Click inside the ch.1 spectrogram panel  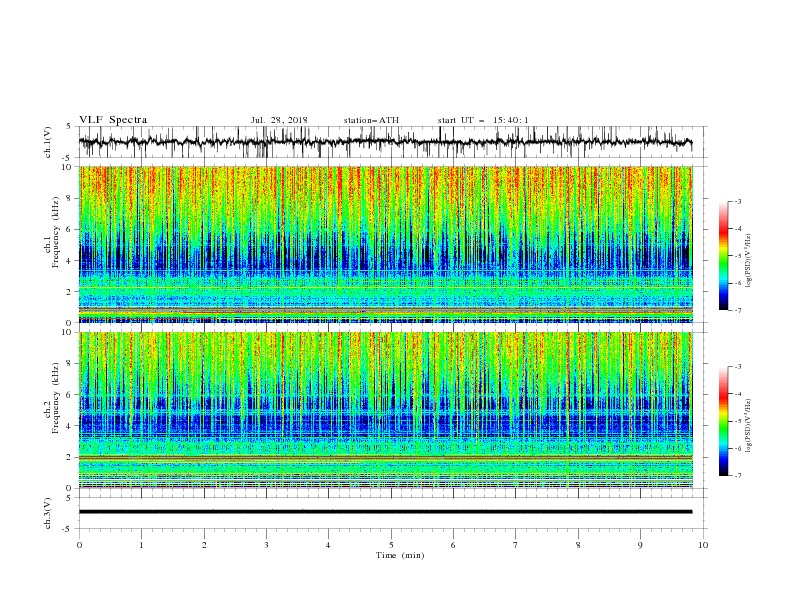[x=386, y=244]
